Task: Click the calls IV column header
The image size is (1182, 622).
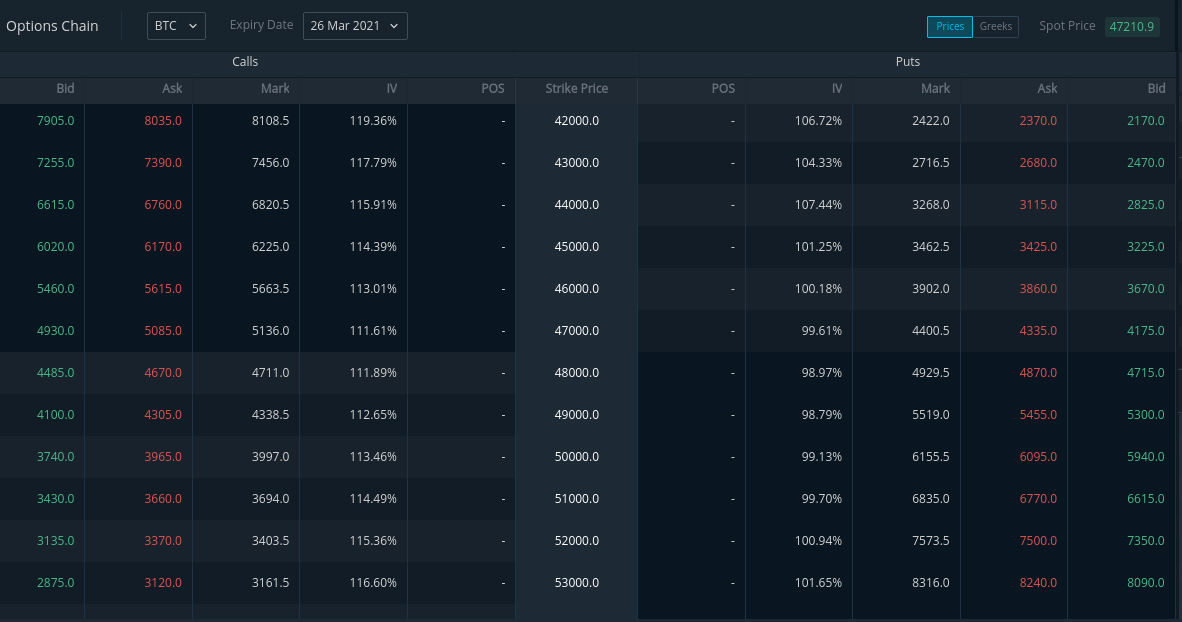Action: 391,88
